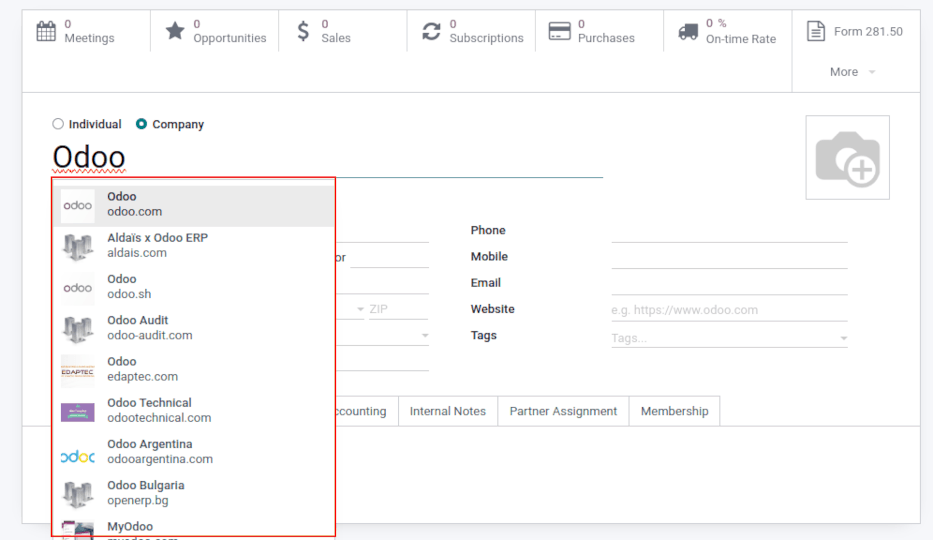Upload a photo via camera placeholder
The width and height of the screenshot is (933, 540).
tap(847, 158)
